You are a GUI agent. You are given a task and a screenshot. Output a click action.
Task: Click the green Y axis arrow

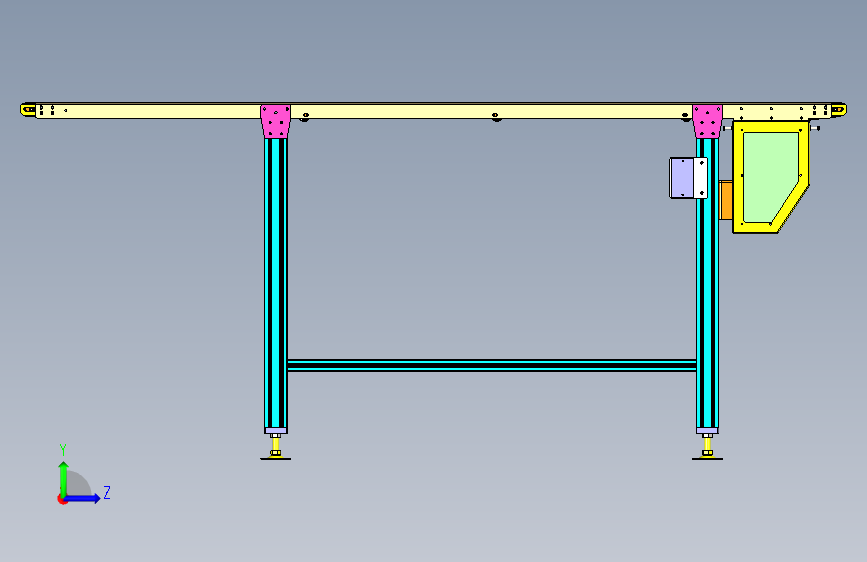(x=64, y=478)
